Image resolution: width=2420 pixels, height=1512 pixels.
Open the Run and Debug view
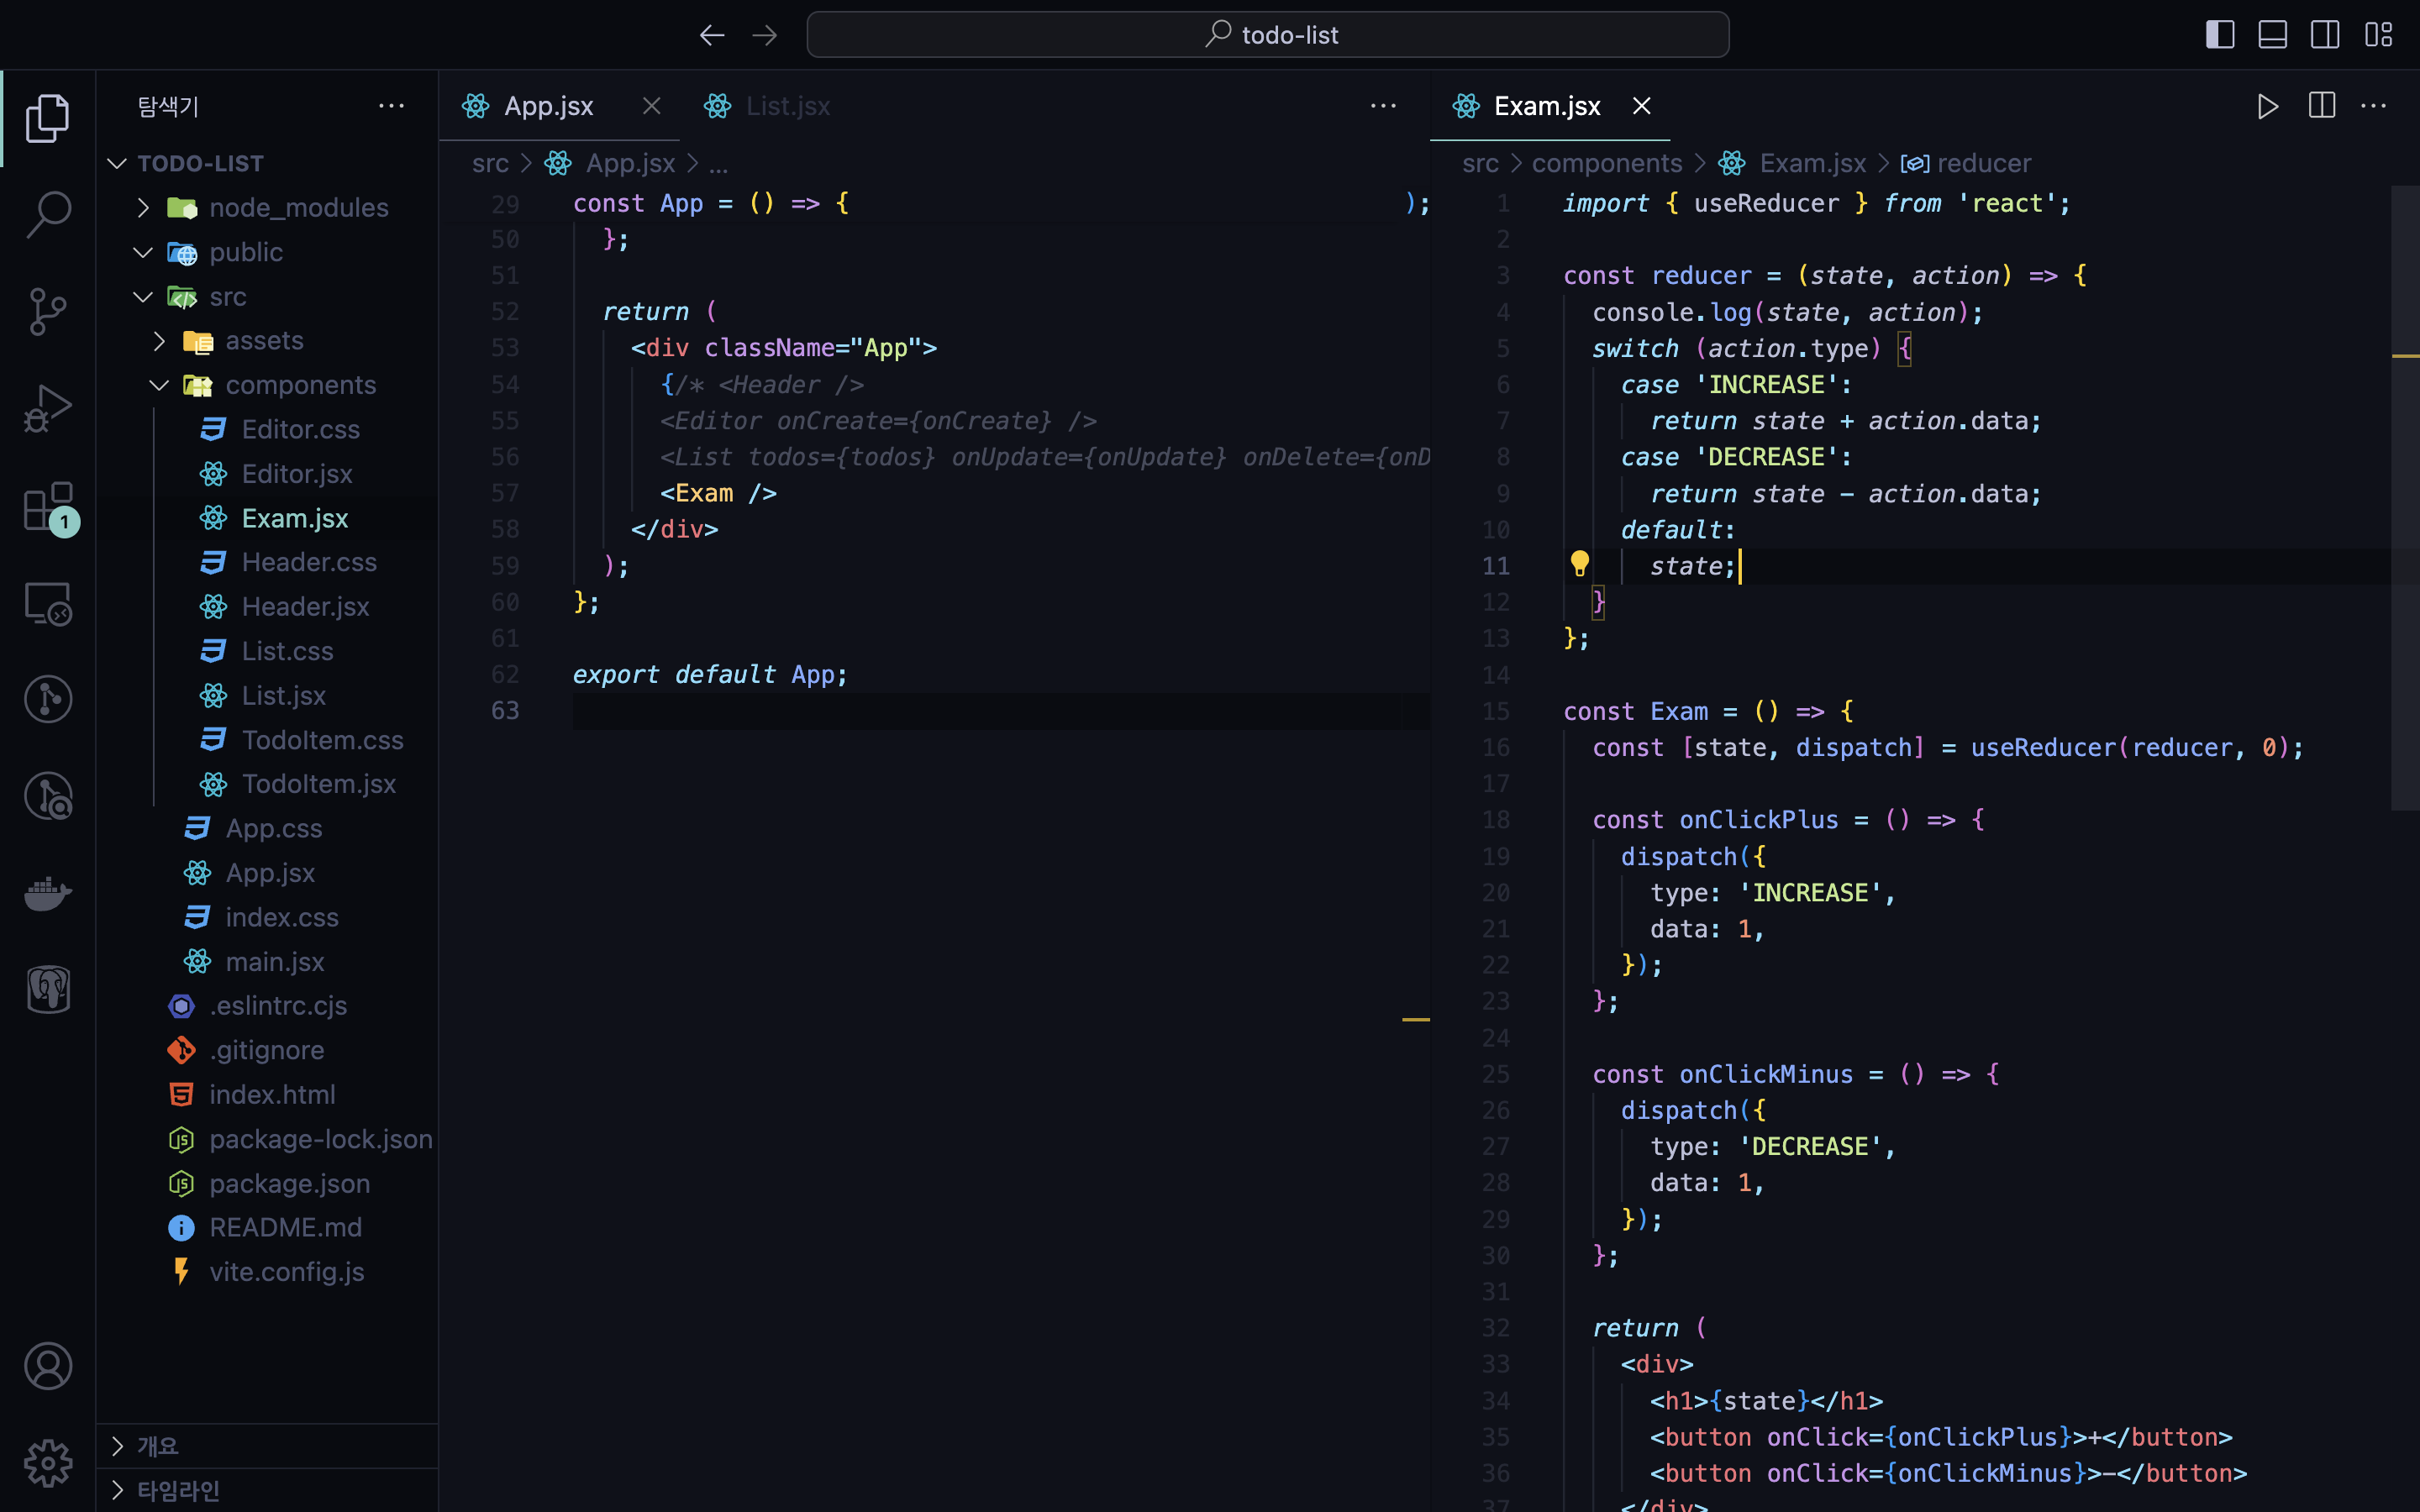[47, 408]
